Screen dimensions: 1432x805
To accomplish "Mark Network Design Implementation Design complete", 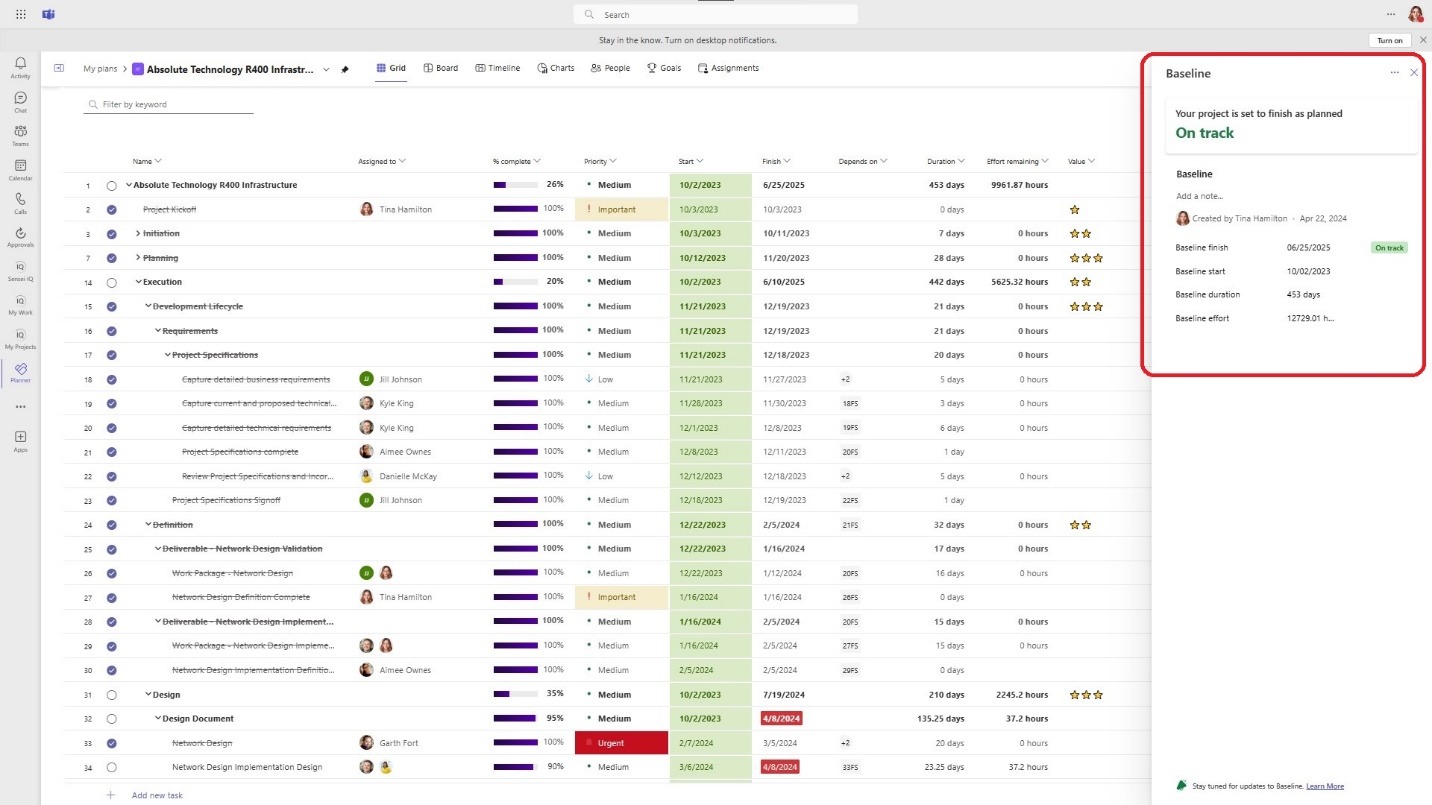I will point(112,767).
